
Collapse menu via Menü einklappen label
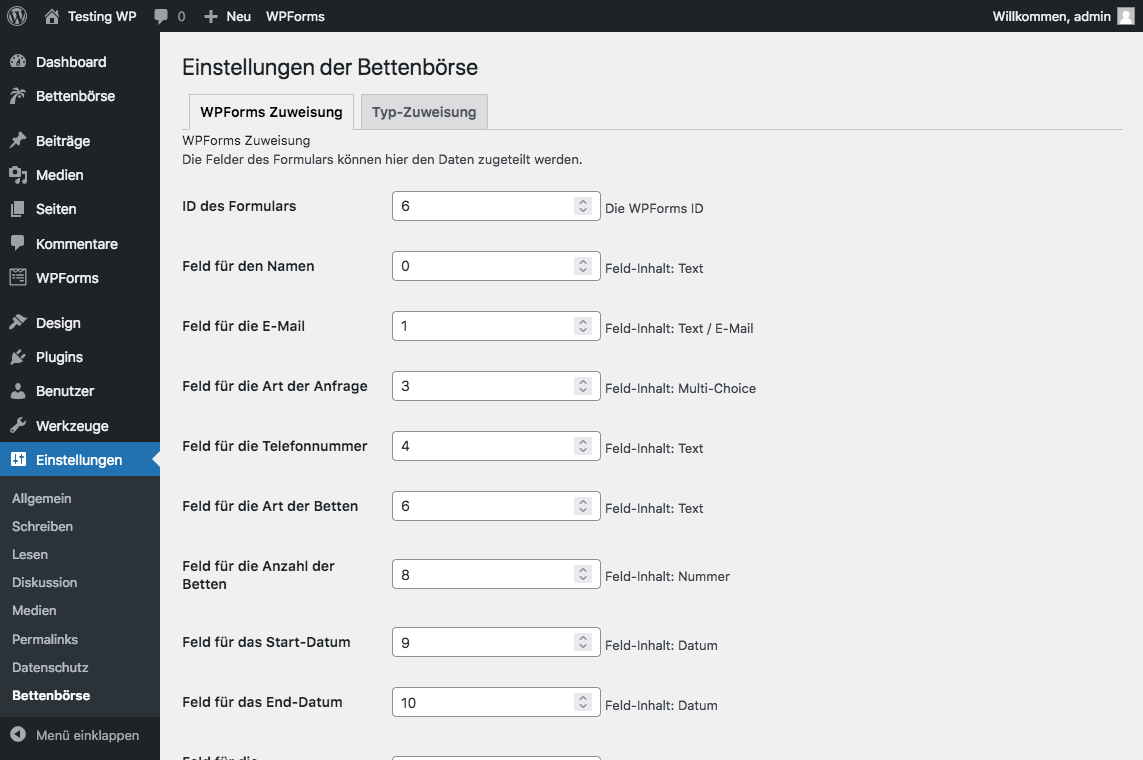87,735
